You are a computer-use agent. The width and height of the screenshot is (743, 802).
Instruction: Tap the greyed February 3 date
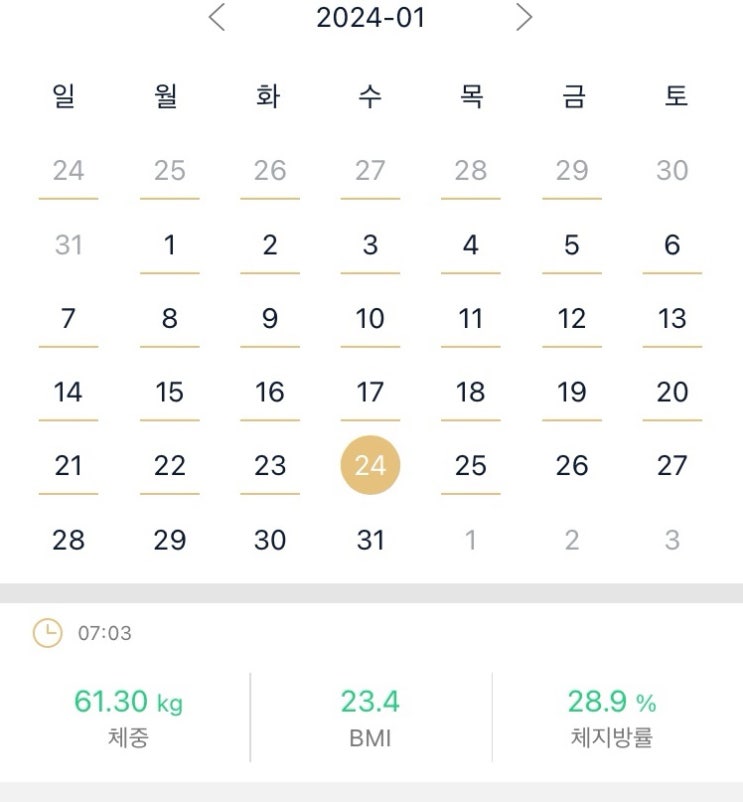coord(672,540)
